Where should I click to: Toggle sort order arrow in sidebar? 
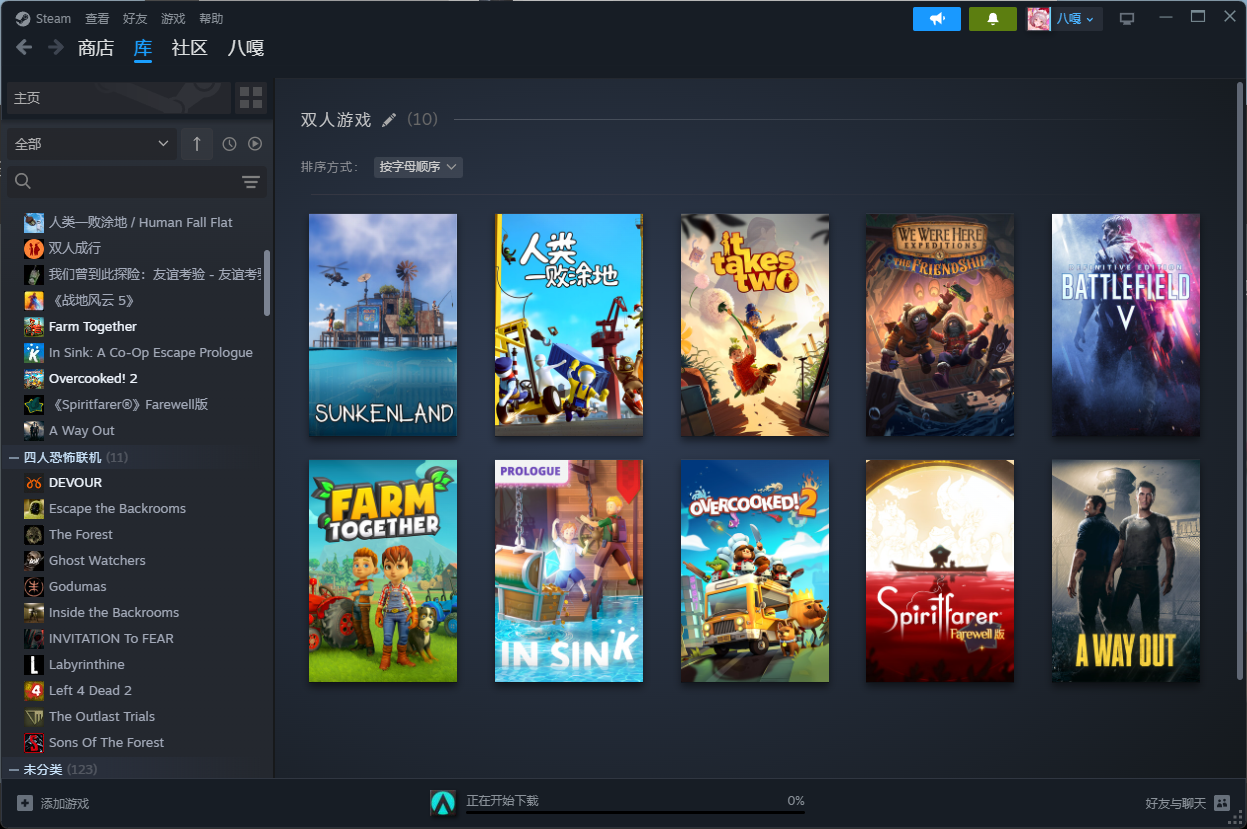[x=197, y=144]
